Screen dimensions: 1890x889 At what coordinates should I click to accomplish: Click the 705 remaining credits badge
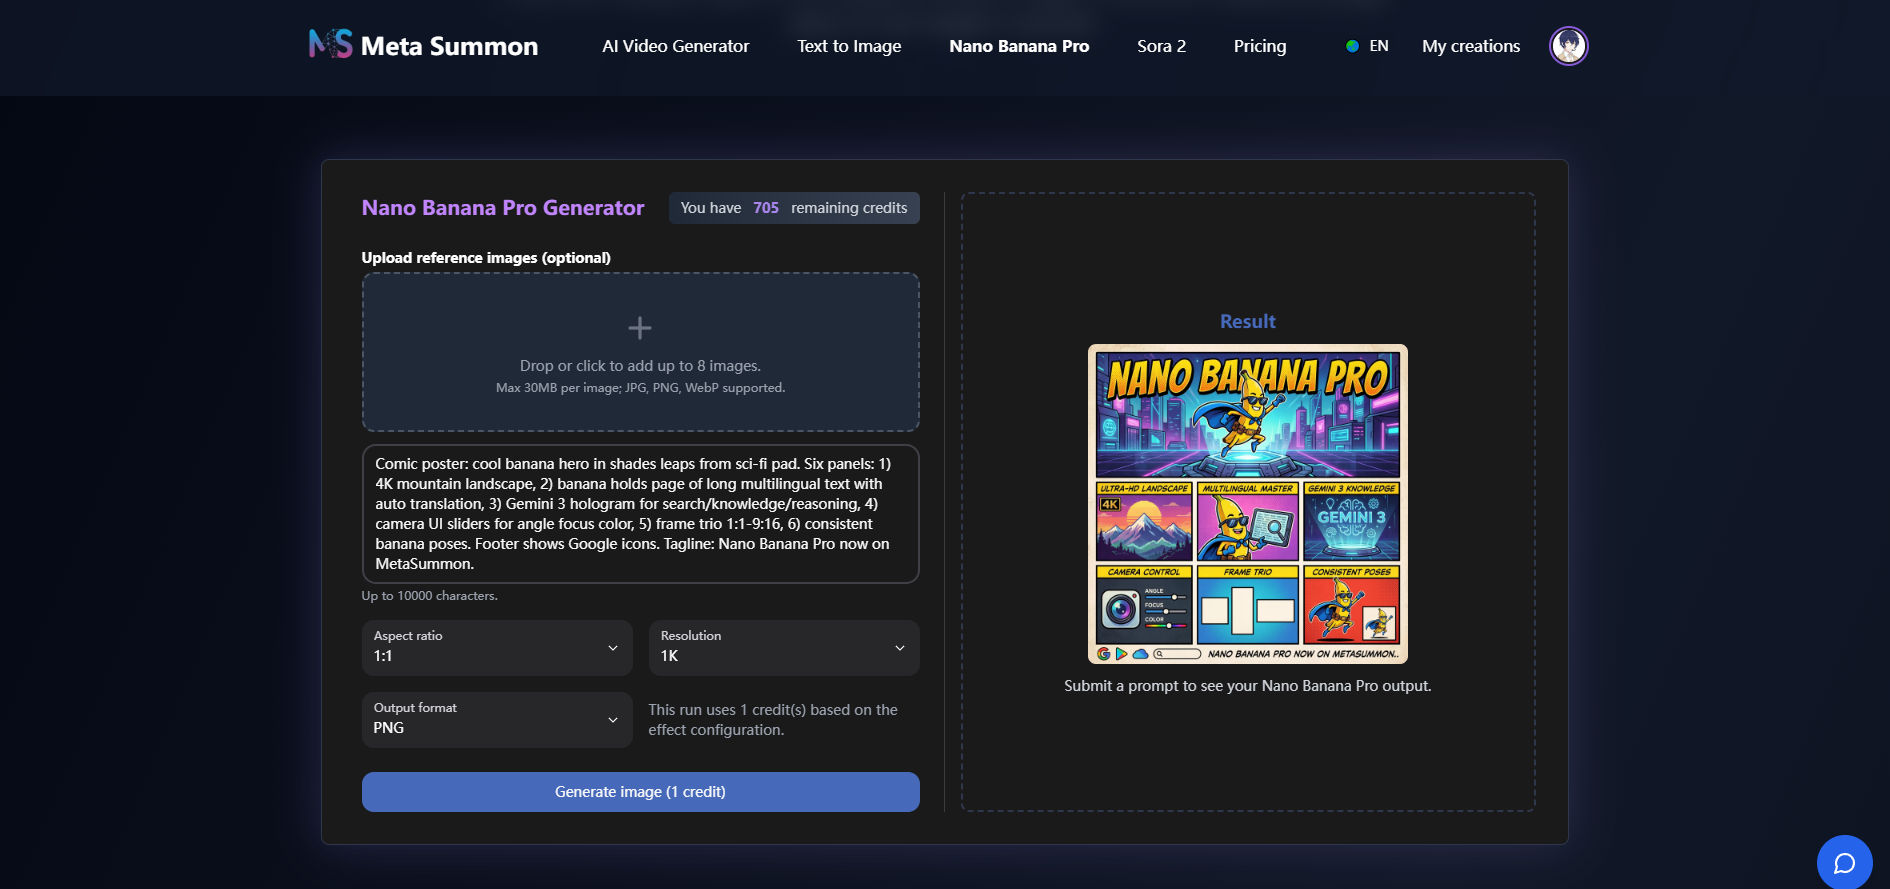click(x=794, y=208)
